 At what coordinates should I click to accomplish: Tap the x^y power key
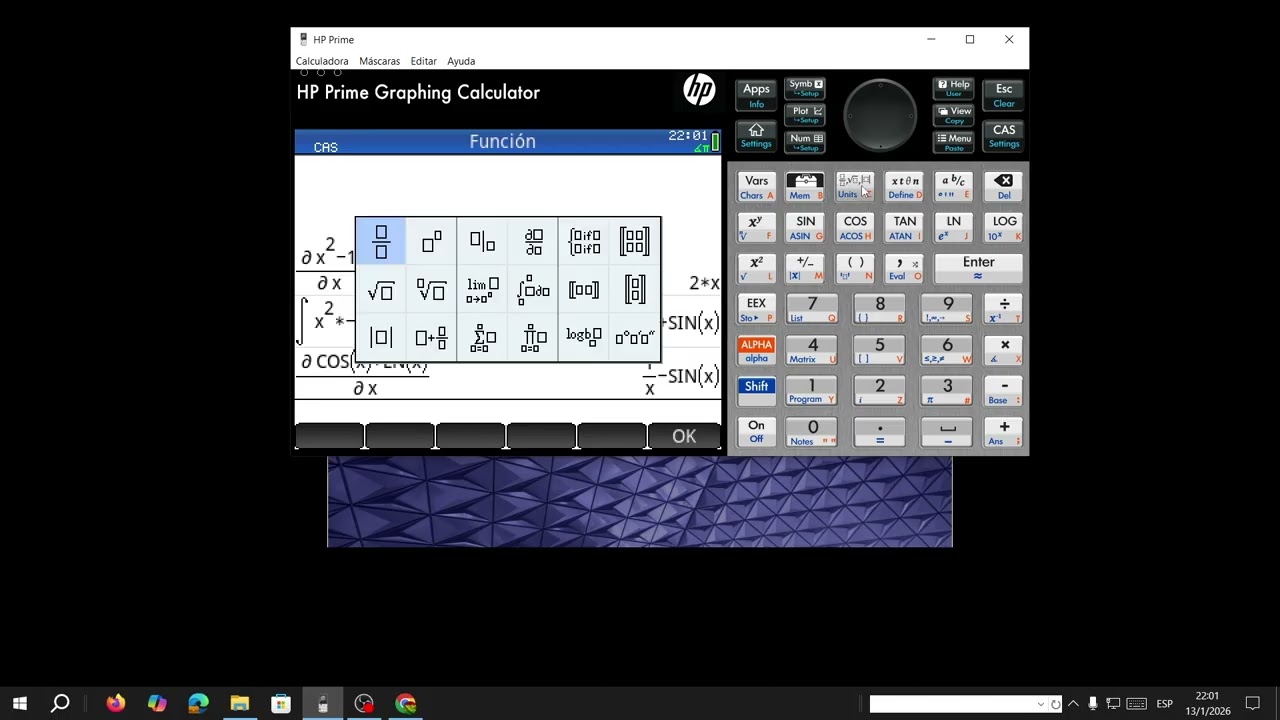(x=756, y=227)
